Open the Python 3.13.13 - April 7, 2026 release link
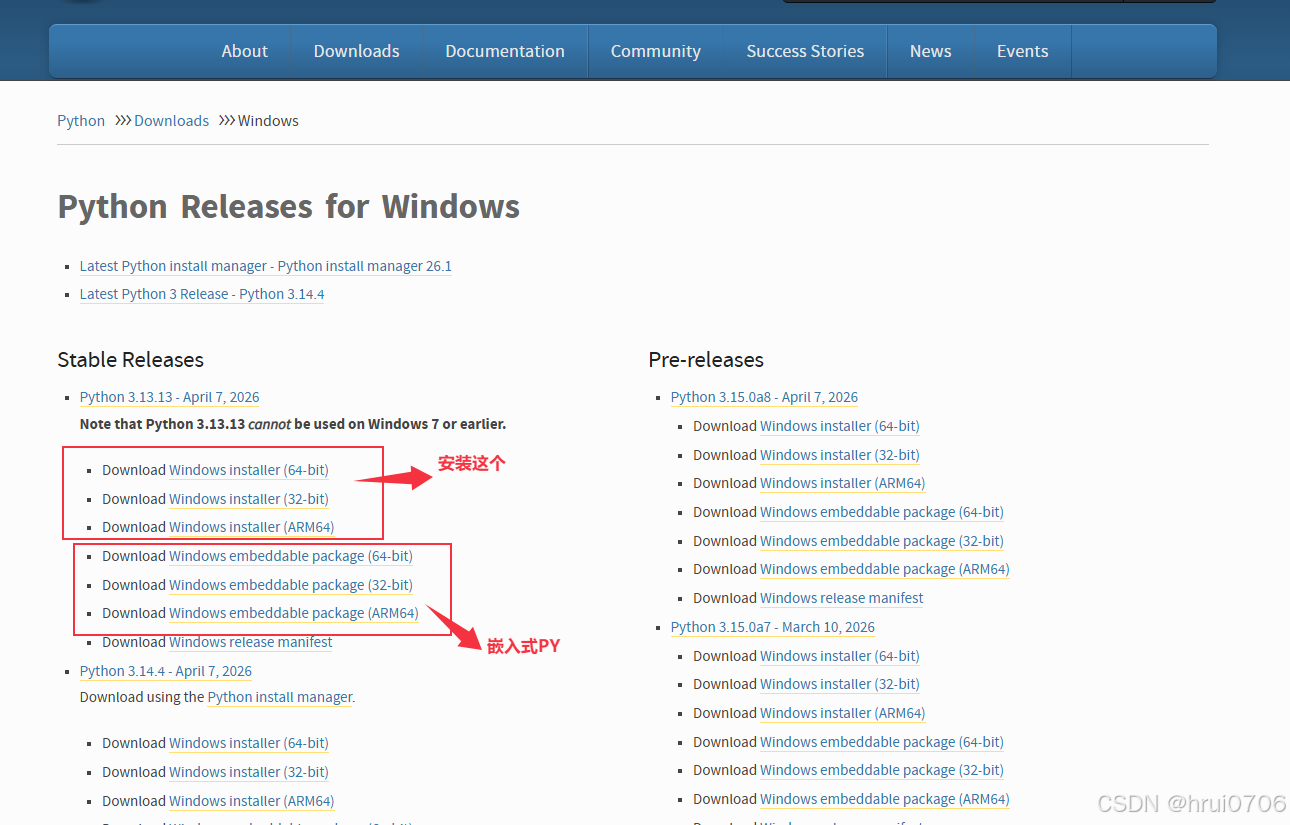 [x=169, y=397]
